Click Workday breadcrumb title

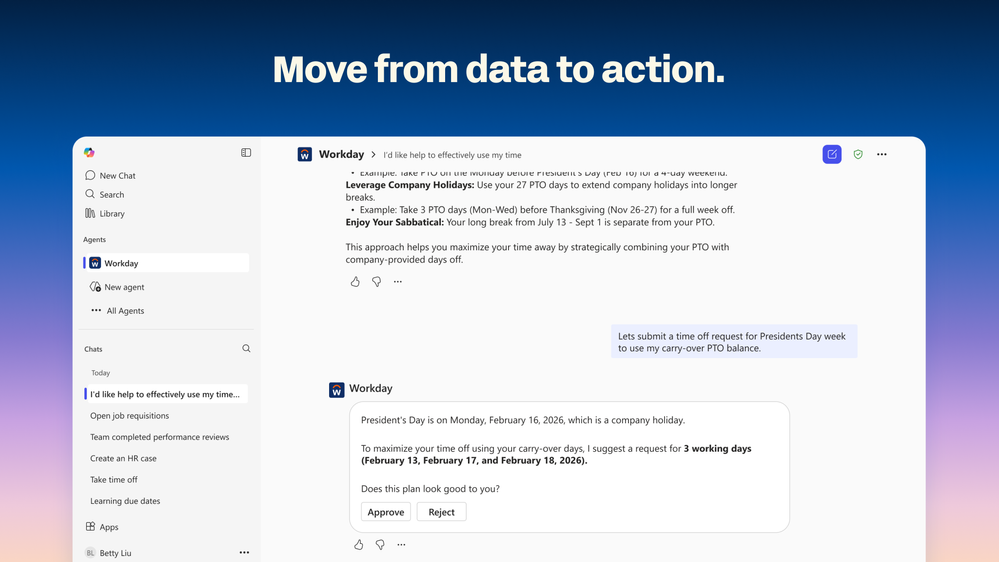pos(341,154)
